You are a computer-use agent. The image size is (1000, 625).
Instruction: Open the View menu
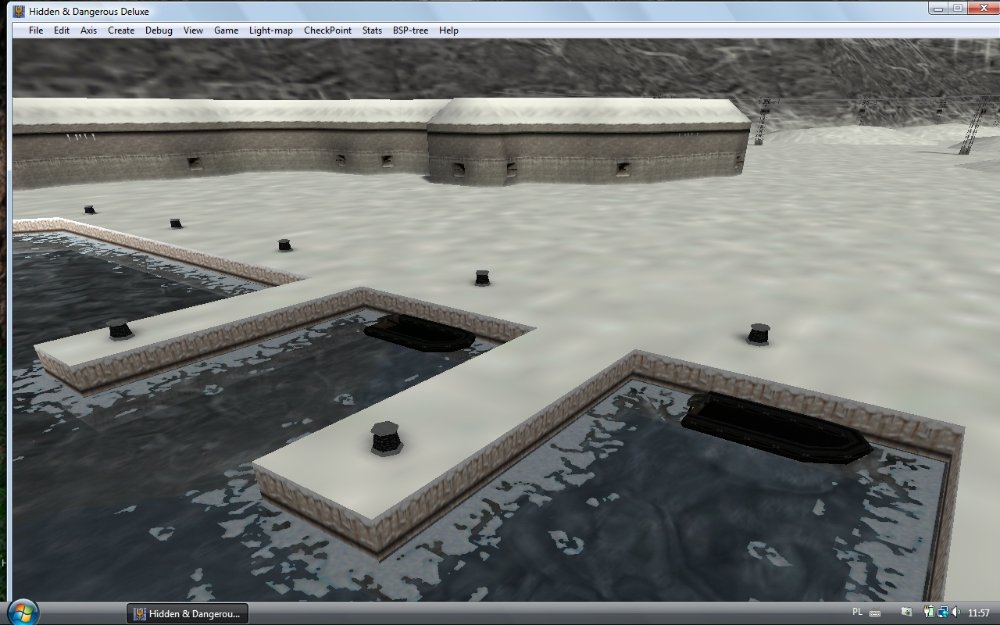[x=193, y=30]
